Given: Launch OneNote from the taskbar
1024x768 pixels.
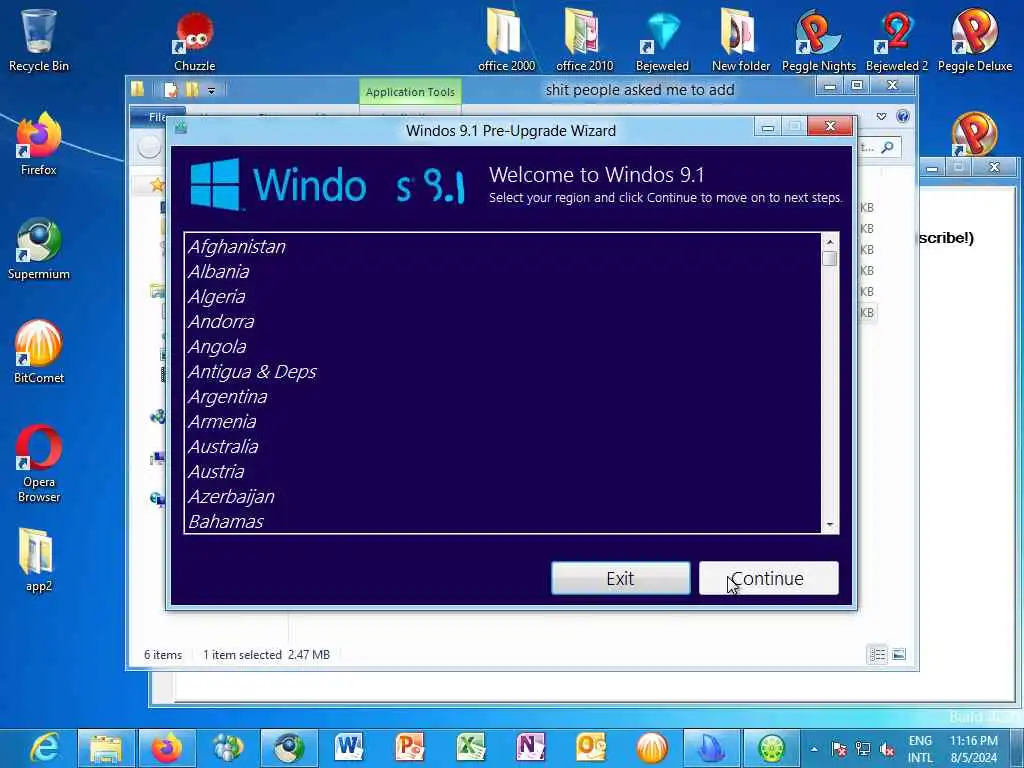Looking at the screenshot, I should pyautogui.click(x=530, y=748).
